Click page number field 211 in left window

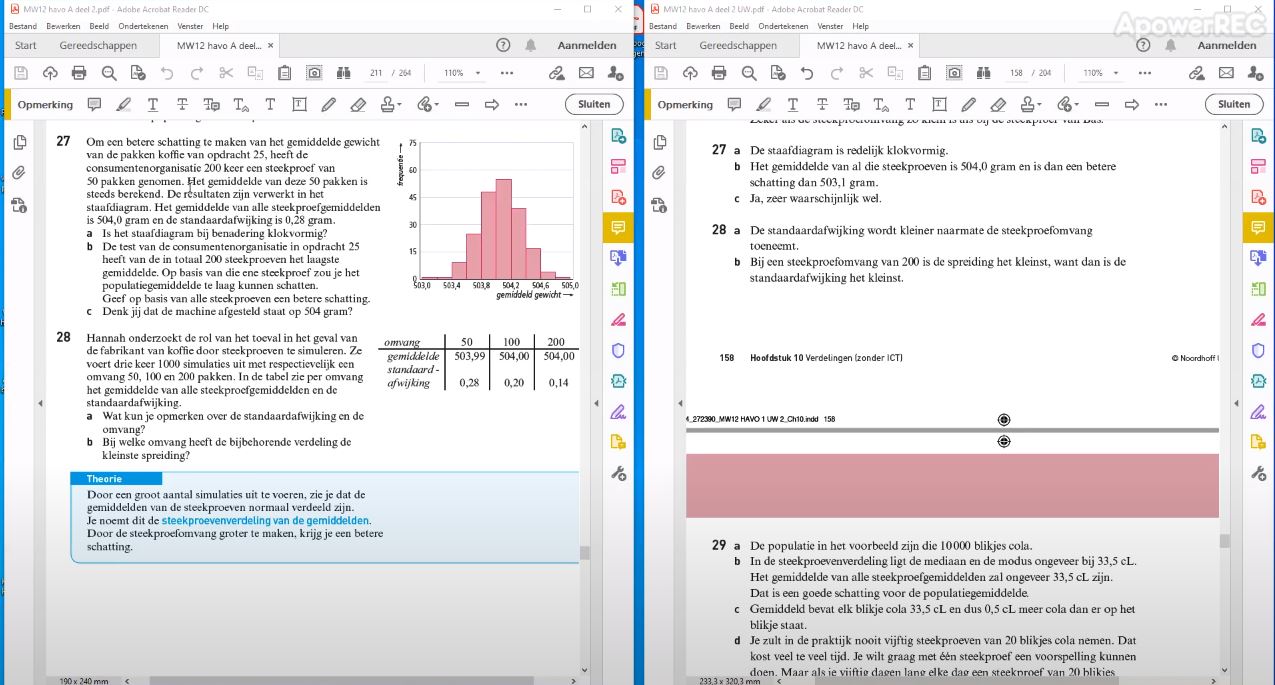point(376,73)
